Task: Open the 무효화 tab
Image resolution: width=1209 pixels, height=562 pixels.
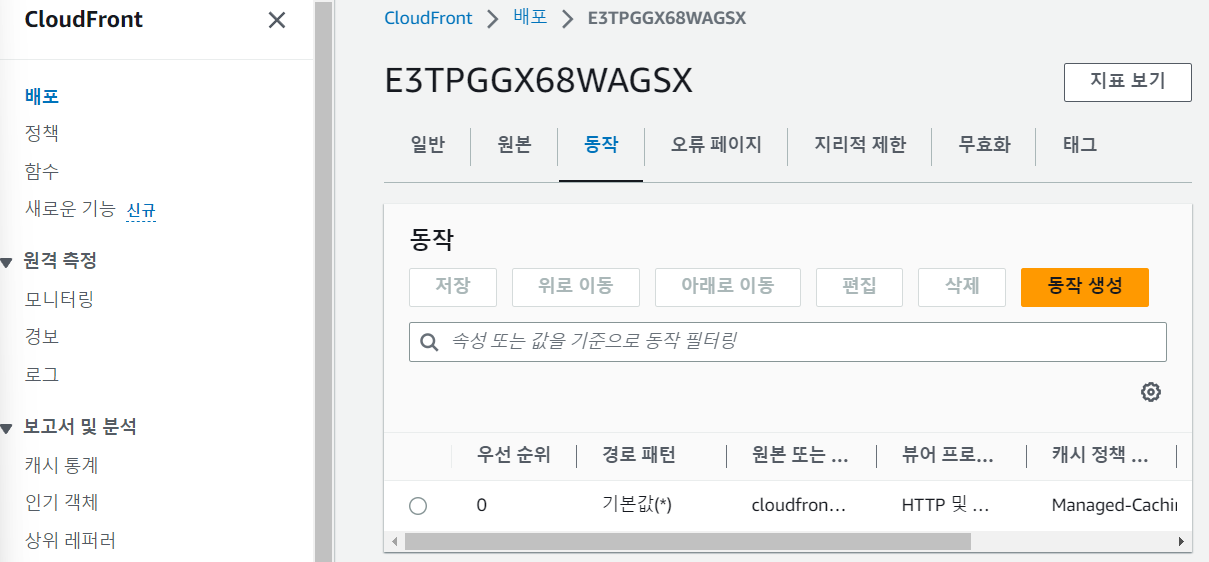Action: pyautogui.click(x=984, y=145)
